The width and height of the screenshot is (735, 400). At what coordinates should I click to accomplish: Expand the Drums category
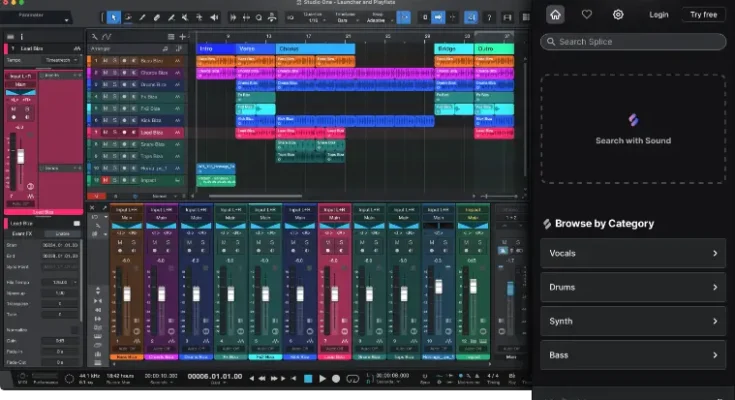633,288
